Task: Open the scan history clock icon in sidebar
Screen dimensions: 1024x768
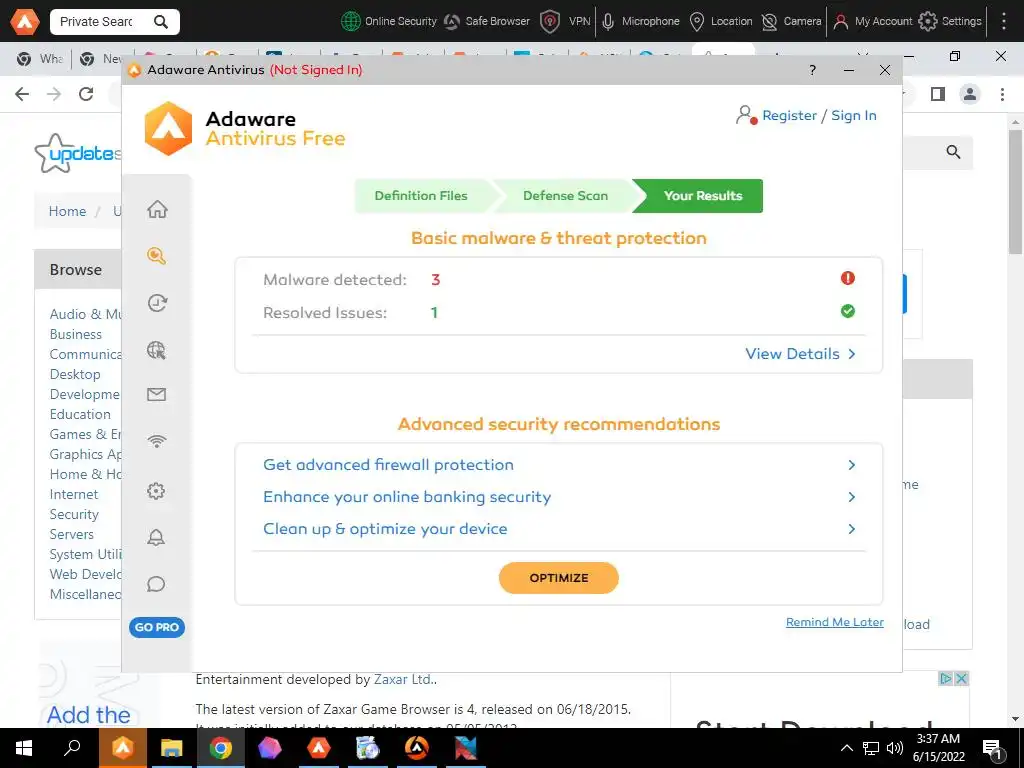Action: [157, 303]
